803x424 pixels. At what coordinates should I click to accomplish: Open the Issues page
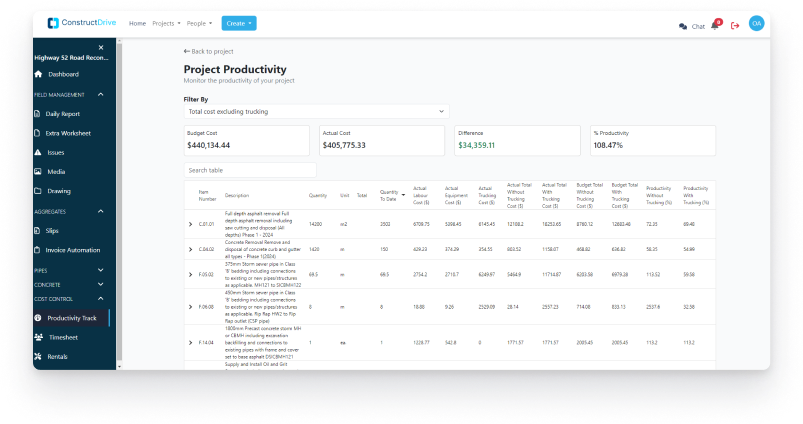(55, 152)
